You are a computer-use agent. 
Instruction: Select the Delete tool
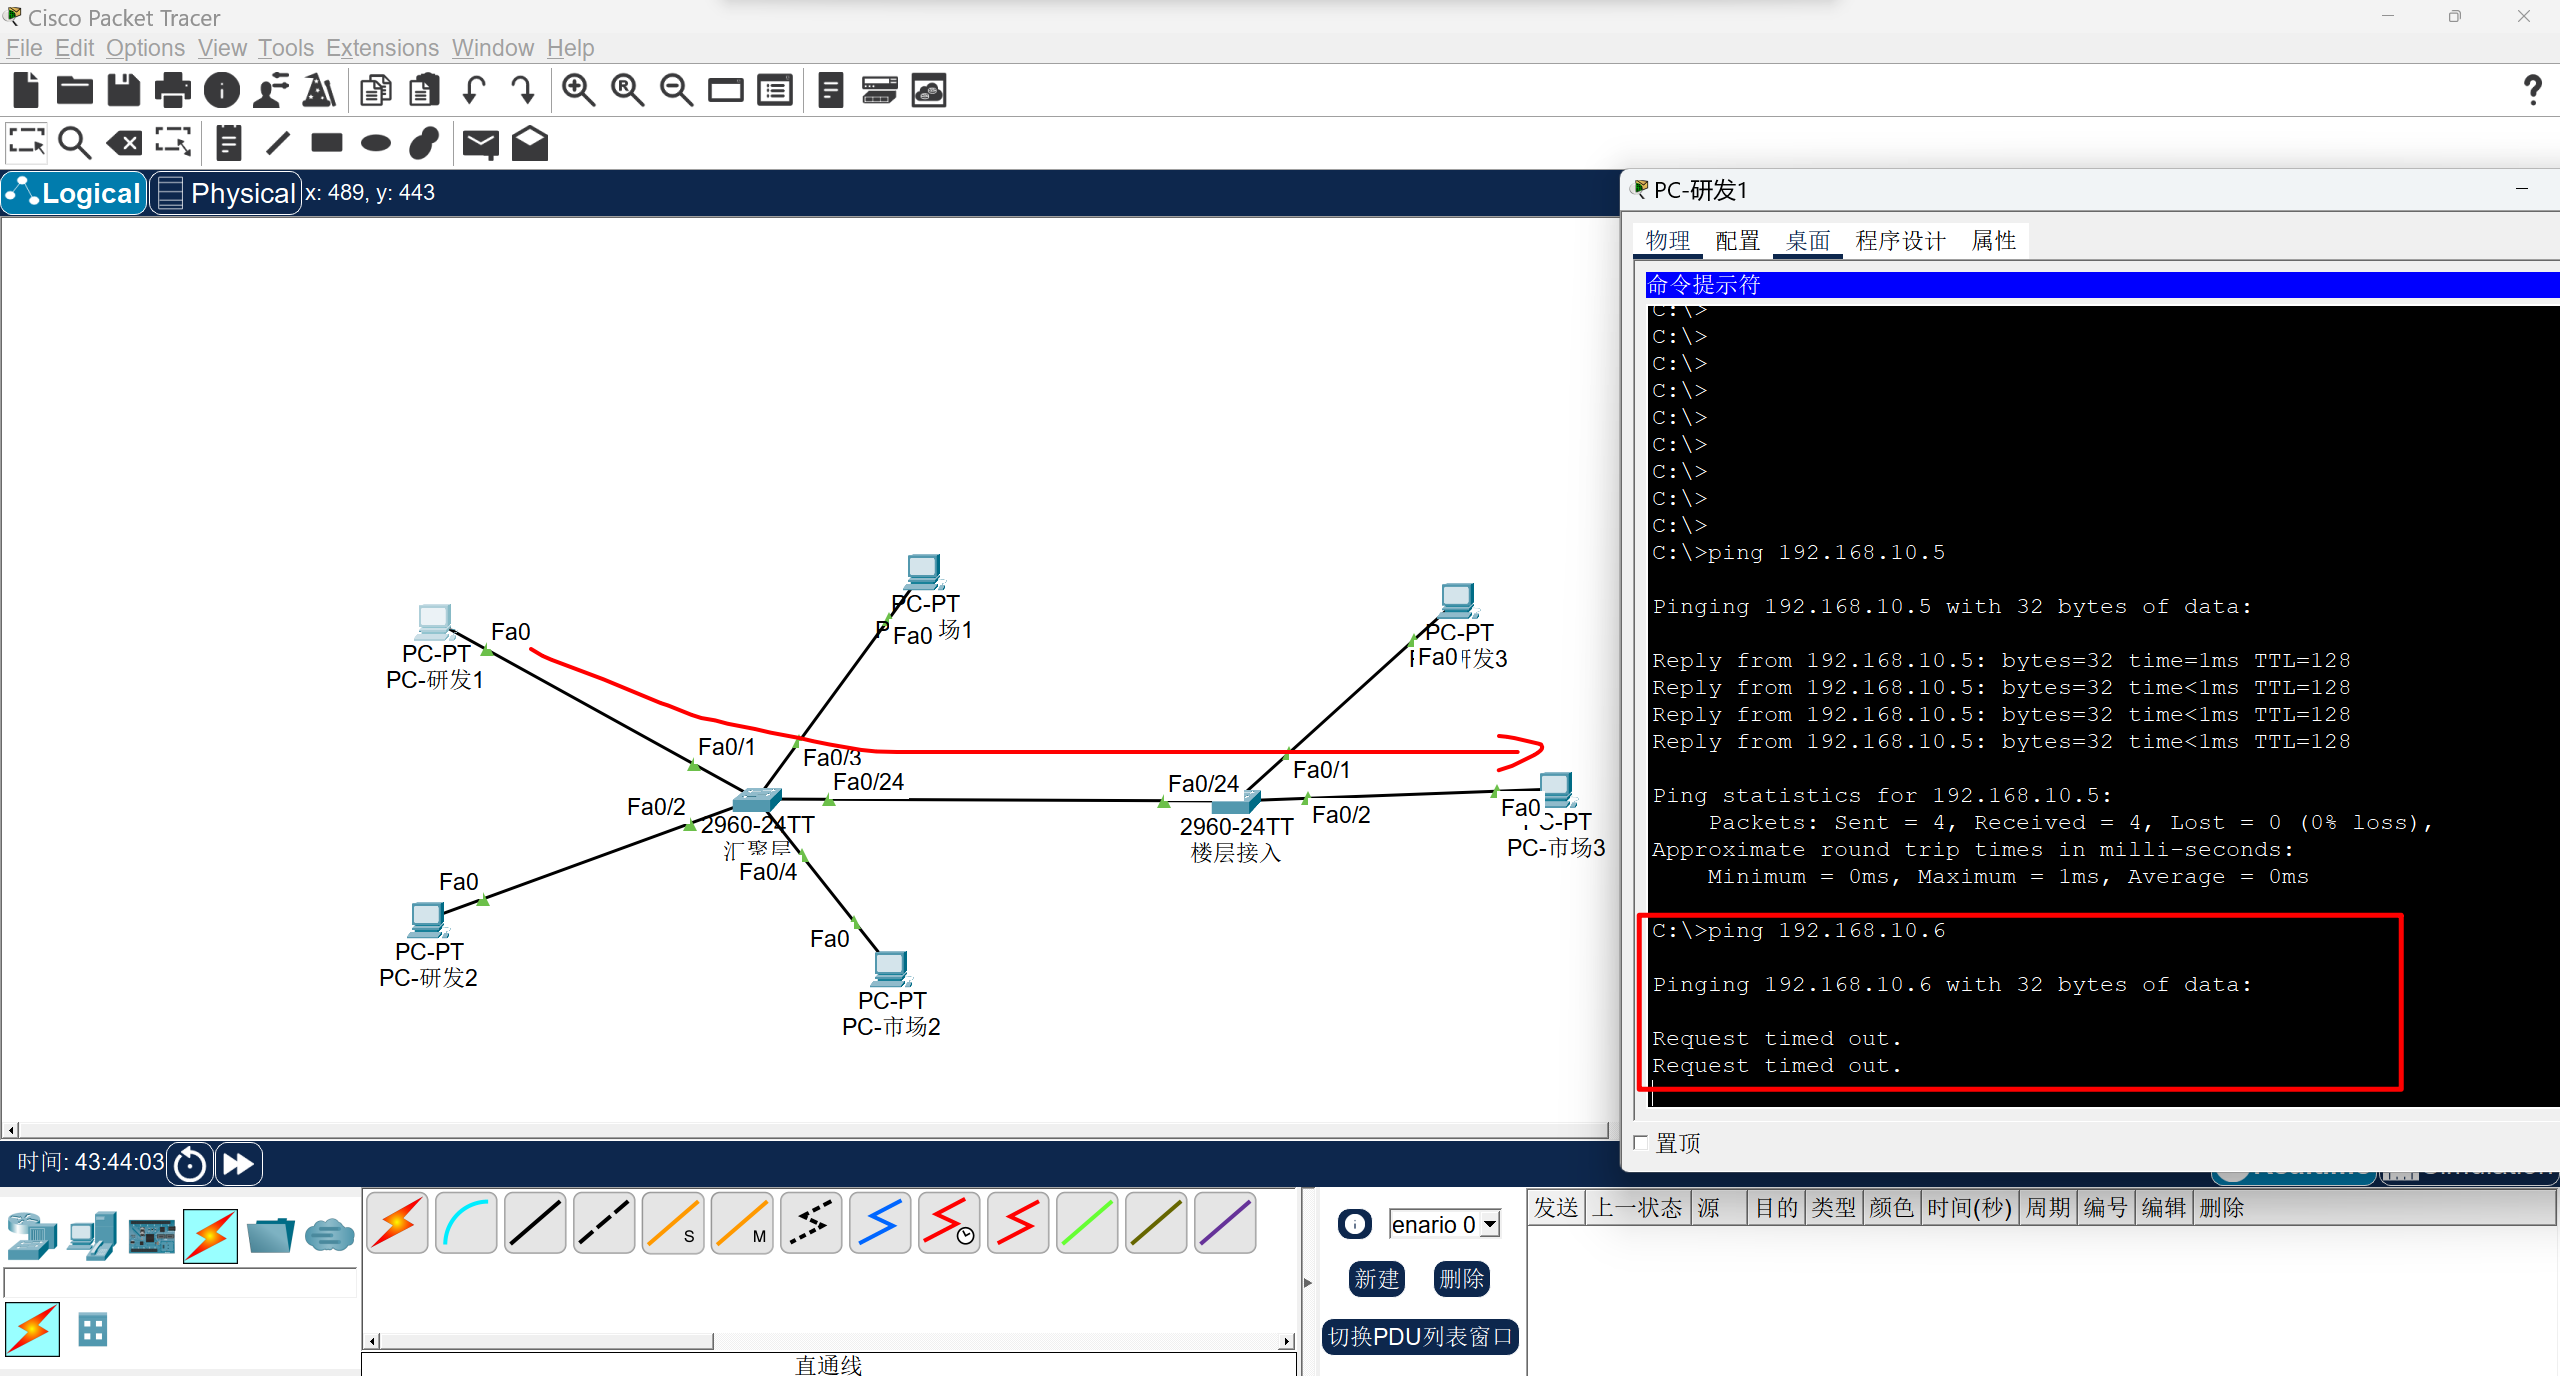click(x=124, y=143)
